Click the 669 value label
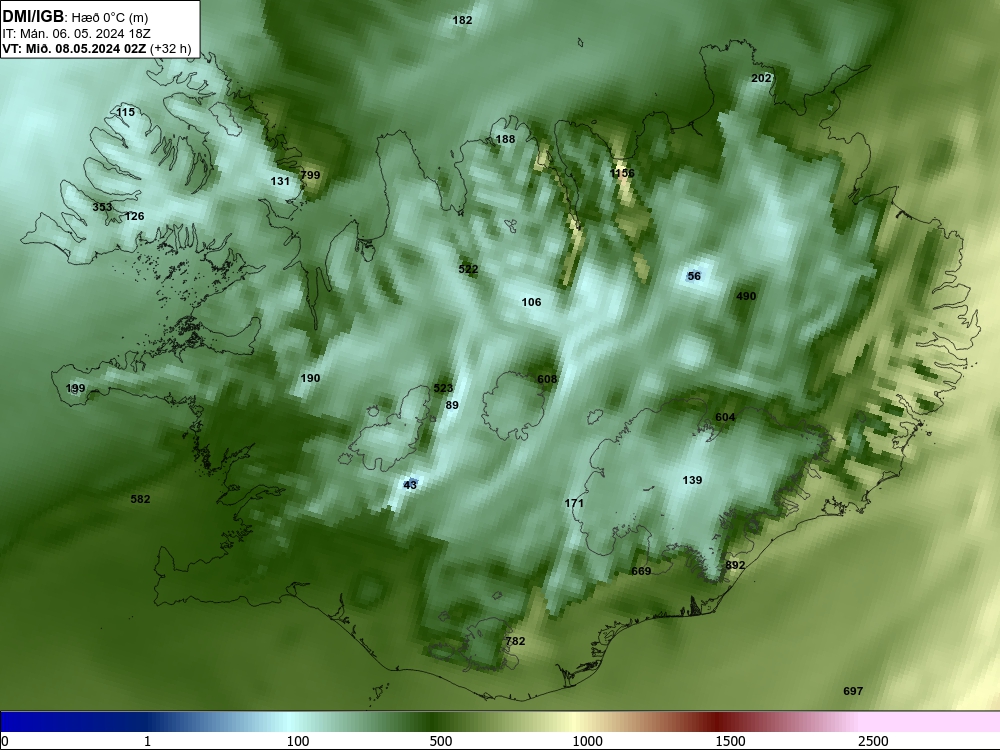Image resolution: width=1000 pixels, height=750 pixels. point(641,571)
